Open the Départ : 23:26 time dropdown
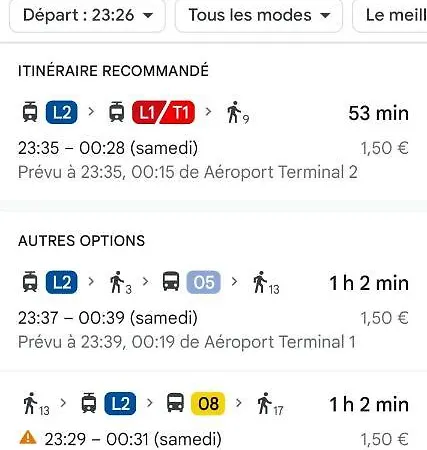 [x=87, y=15]
